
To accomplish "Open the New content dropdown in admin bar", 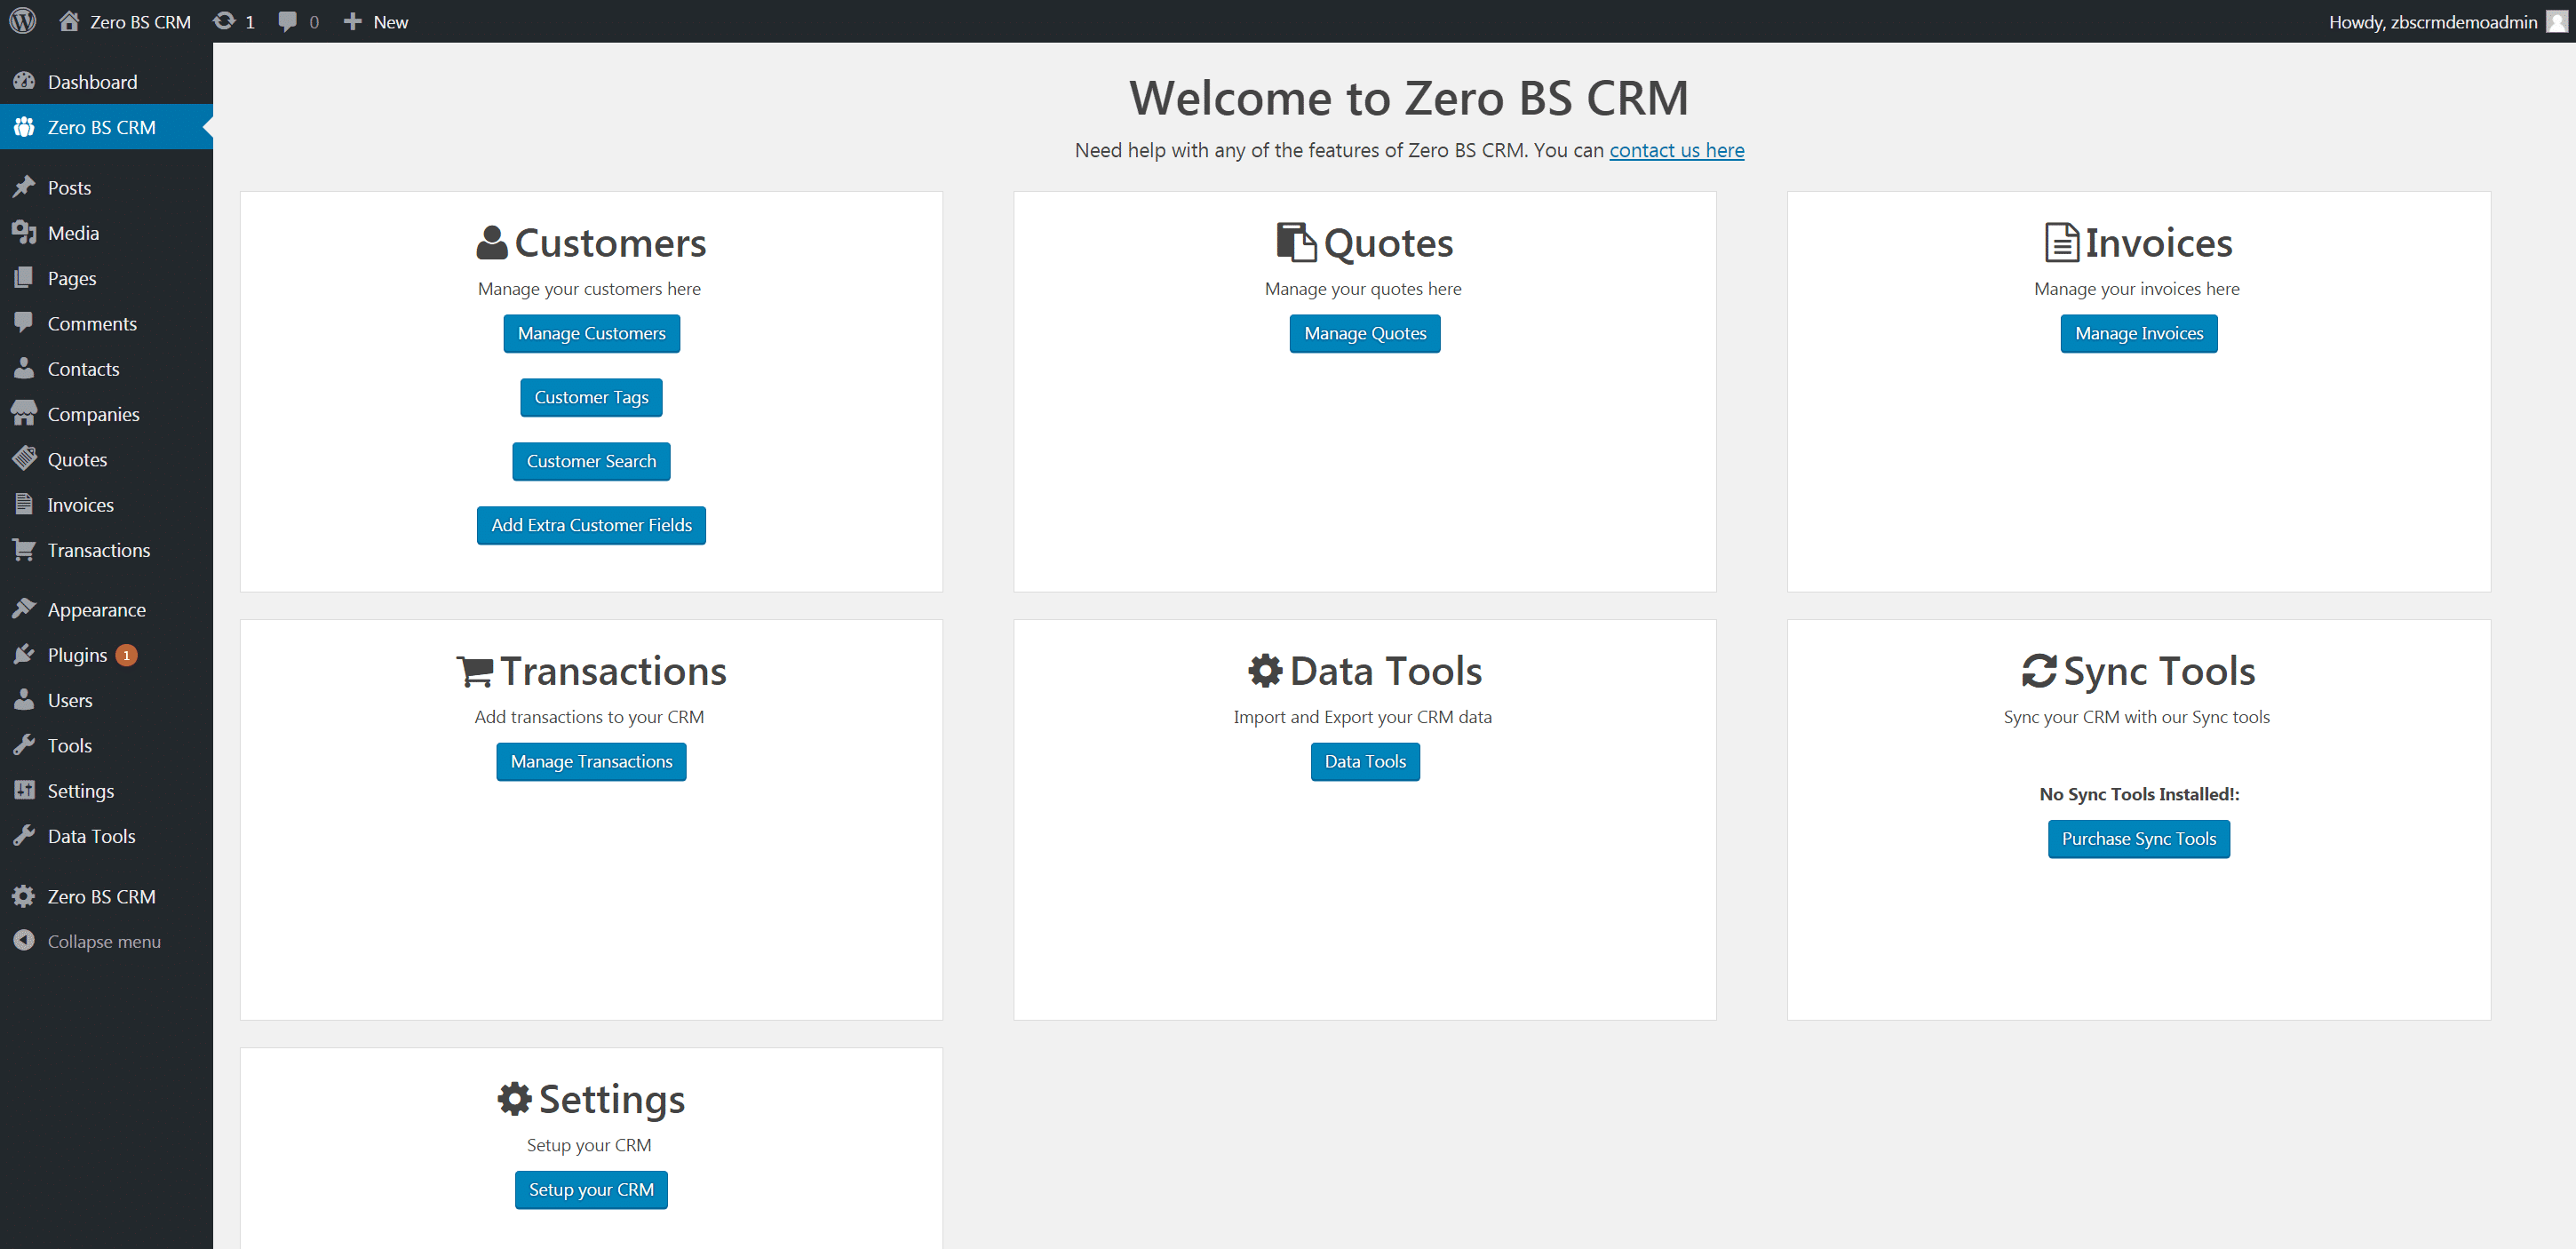I will [x=376, y=21].
